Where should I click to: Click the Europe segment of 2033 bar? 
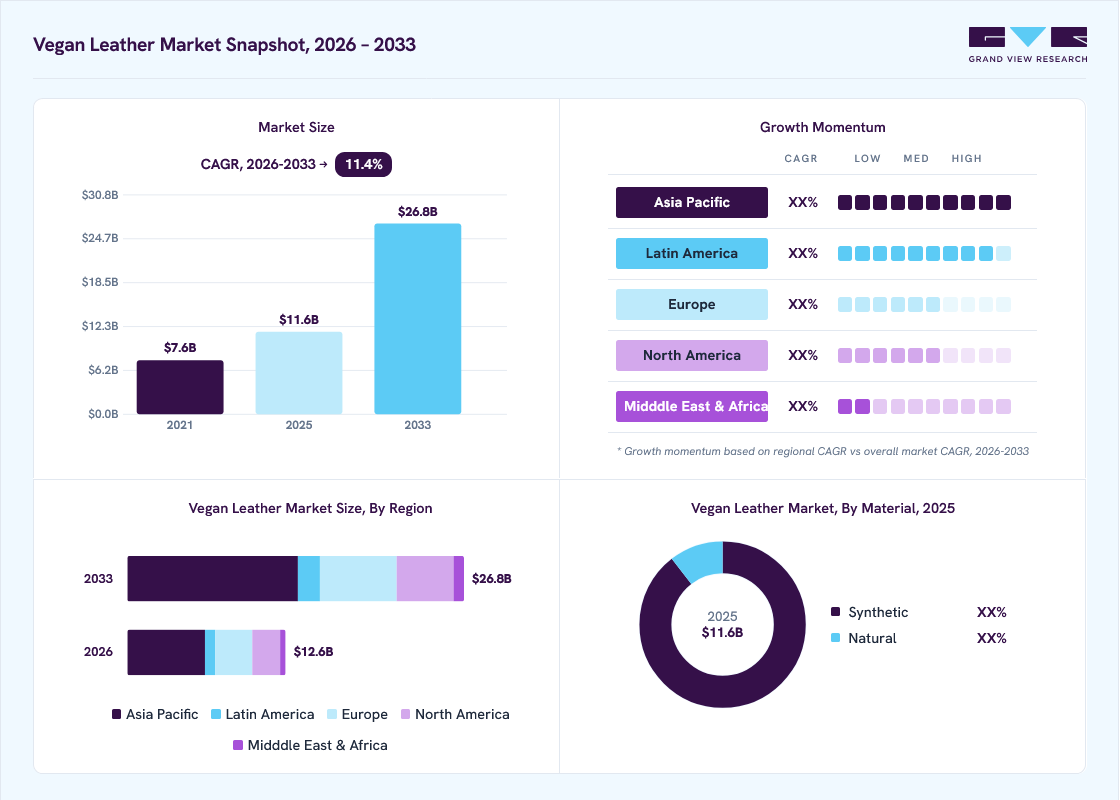coord(359,579)
